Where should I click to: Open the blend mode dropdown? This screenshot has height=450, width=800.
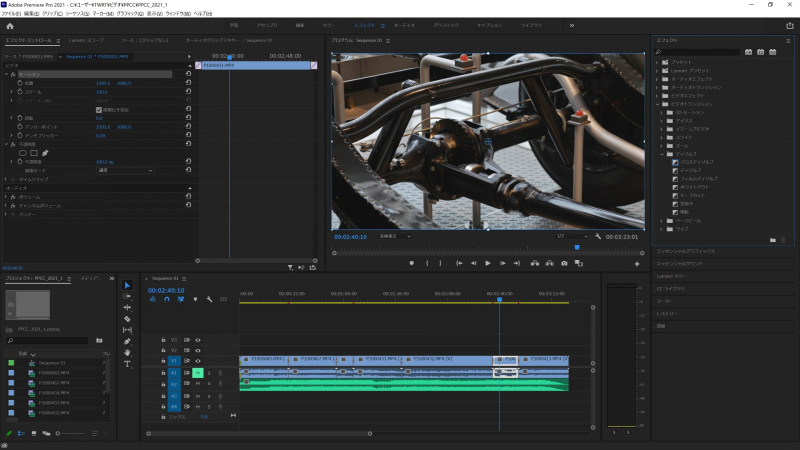[125, 170]
